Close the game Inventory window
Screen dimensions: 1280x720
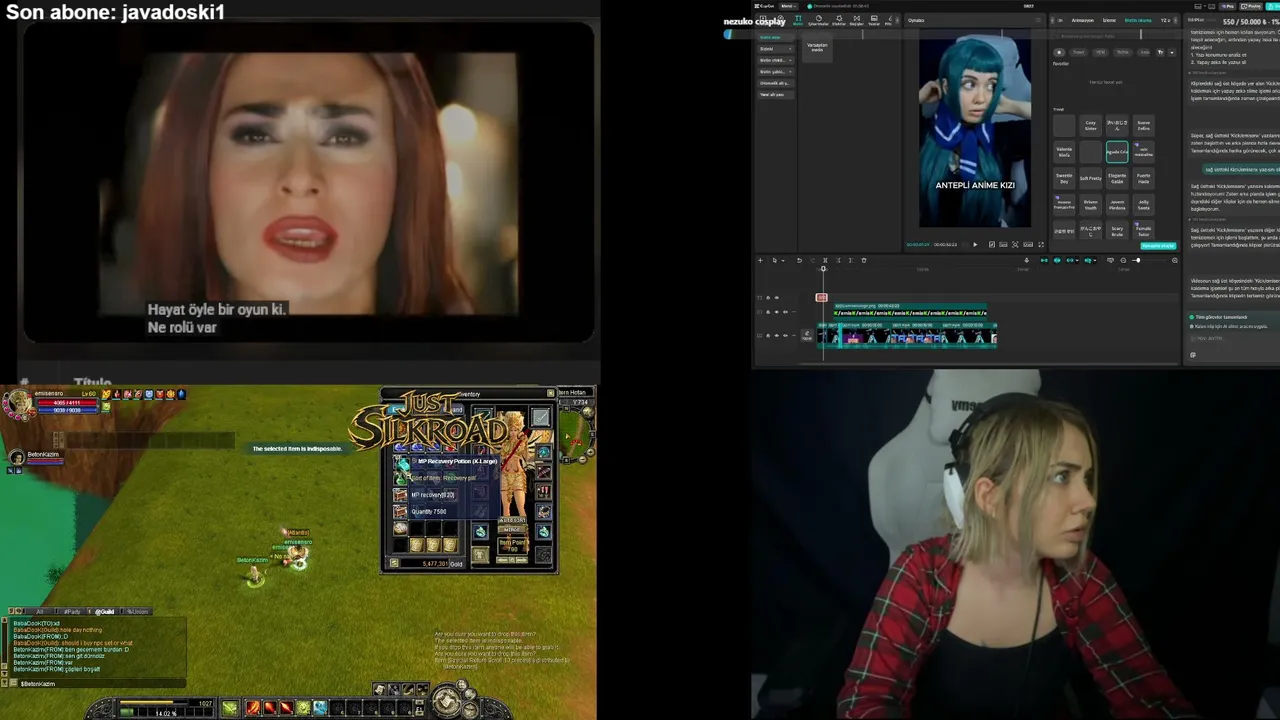point(550,393)
